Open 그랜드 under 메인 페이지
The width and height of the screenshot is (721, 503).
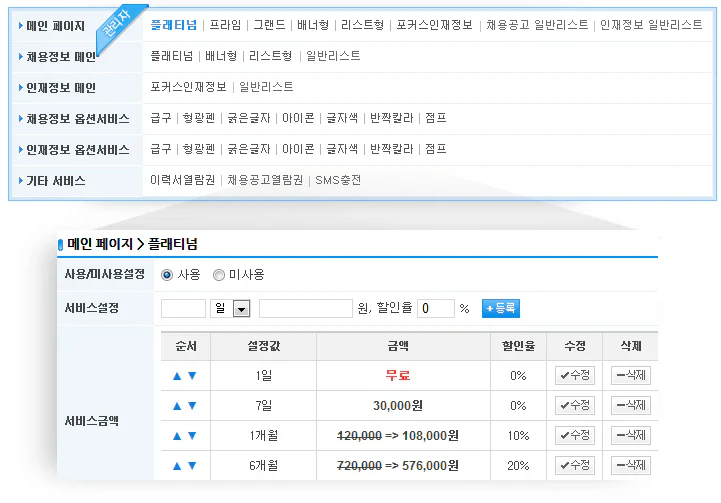pos(269,25)
